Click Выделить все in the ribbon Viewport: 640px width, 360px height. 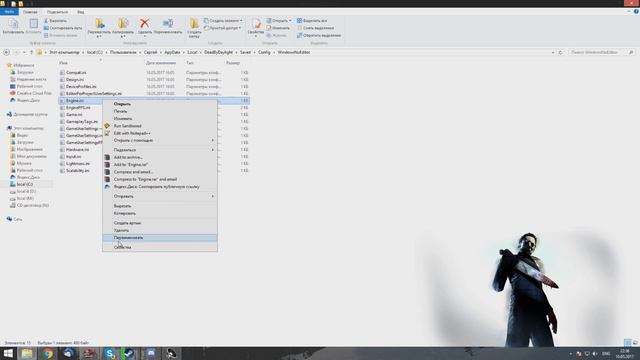312,20
